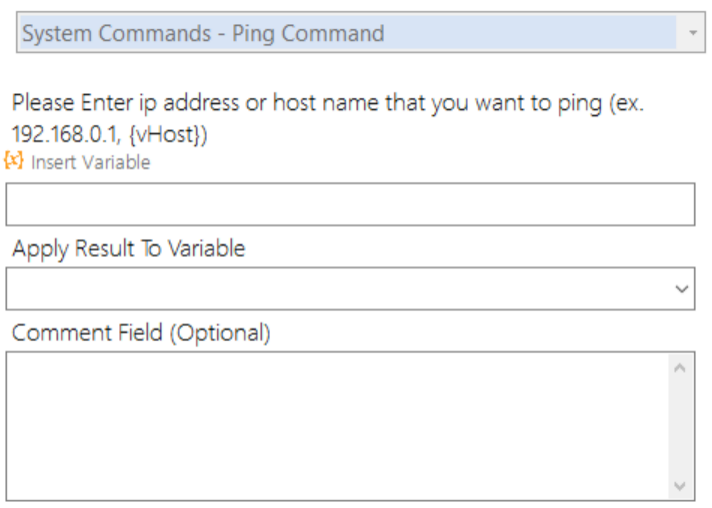The image size is (712, 508).
Task: Click the comment field scrollbar track
Action: 680,427
